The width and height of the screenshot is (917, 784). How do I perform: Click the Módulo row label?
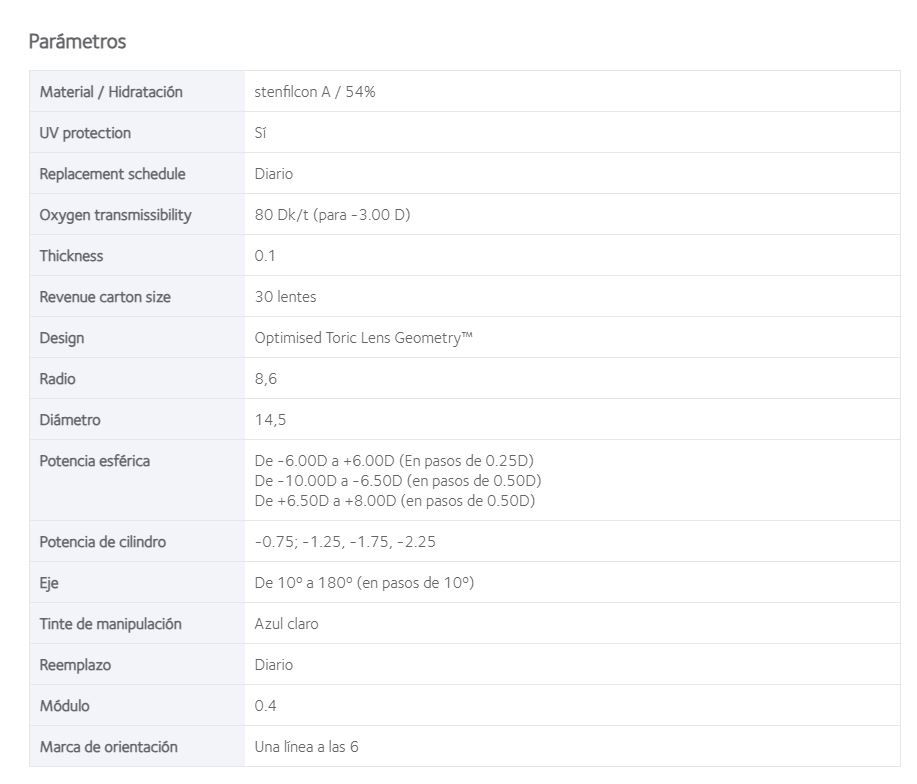tap(64, 706)
